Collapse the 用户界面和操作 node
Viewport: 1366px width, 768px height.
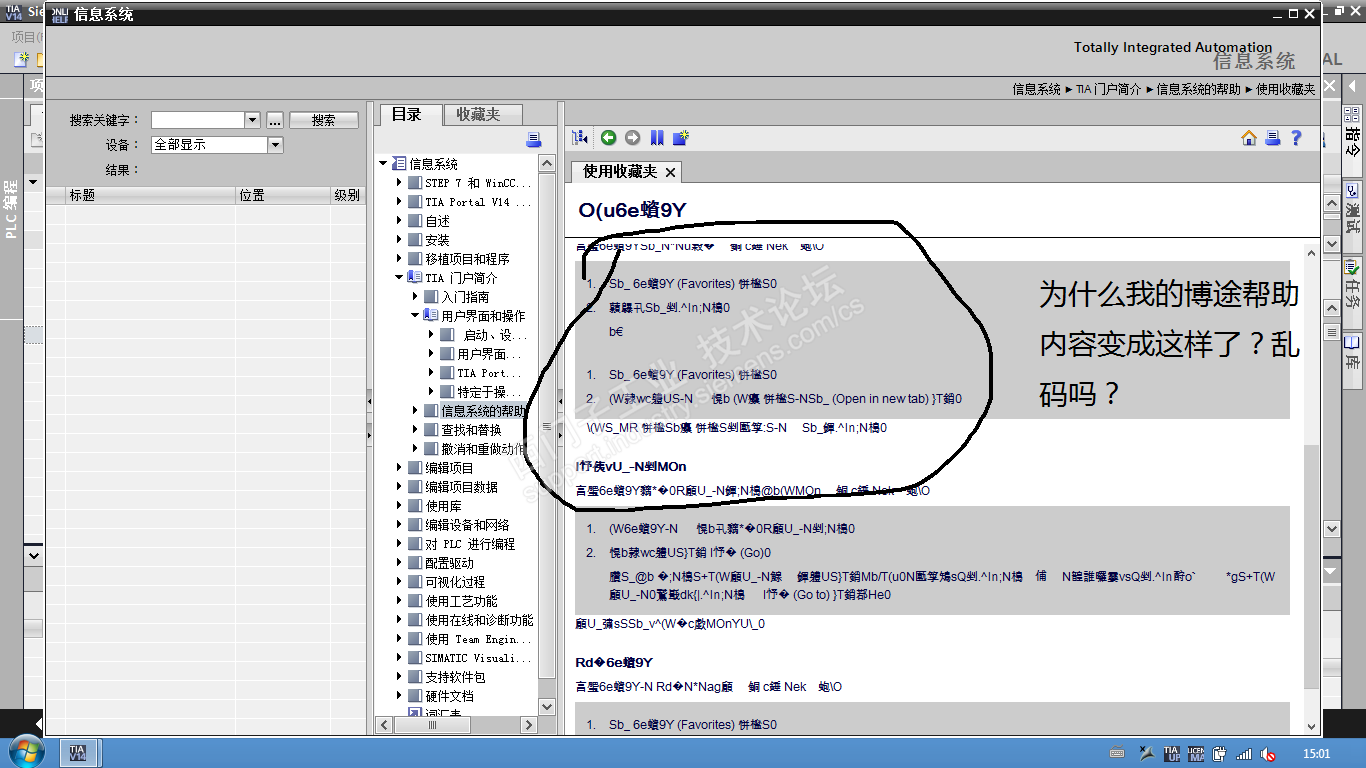pos(415,316)
